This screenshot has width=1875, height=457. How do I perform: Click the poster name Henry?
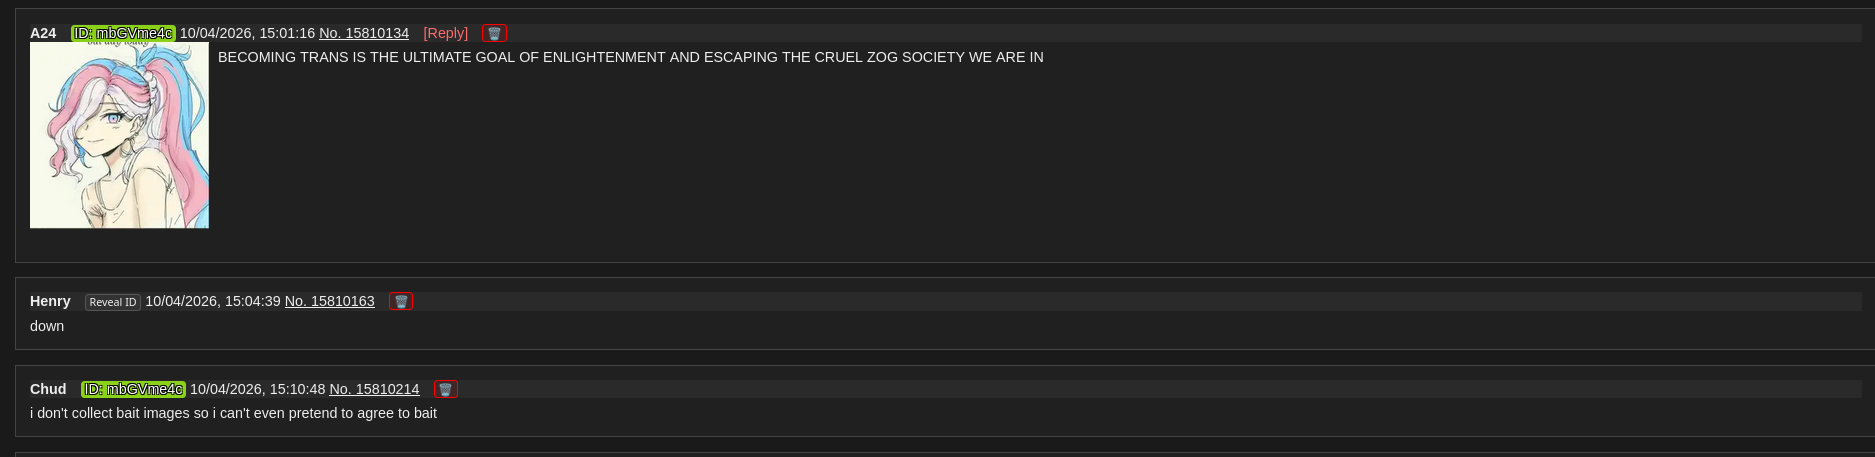(x=50, y=301)
